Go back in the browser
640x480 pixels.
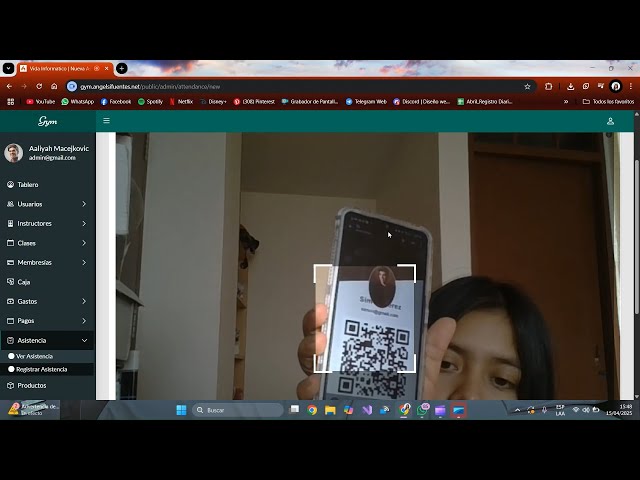coord(9,87)
